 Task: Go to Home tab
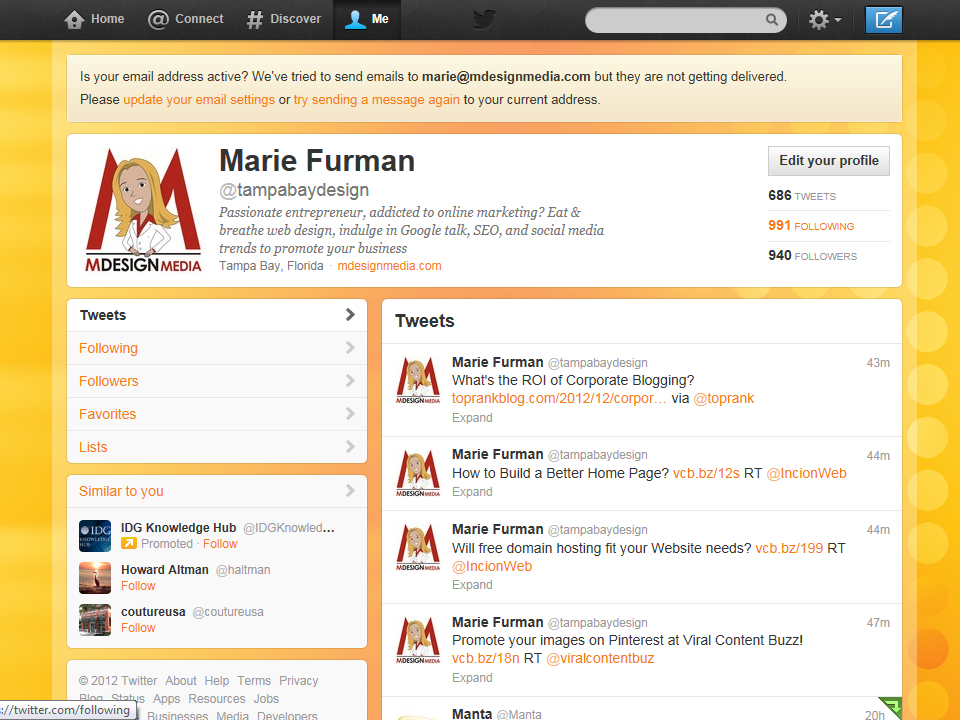pyautogui.click(x=95, y=20)
